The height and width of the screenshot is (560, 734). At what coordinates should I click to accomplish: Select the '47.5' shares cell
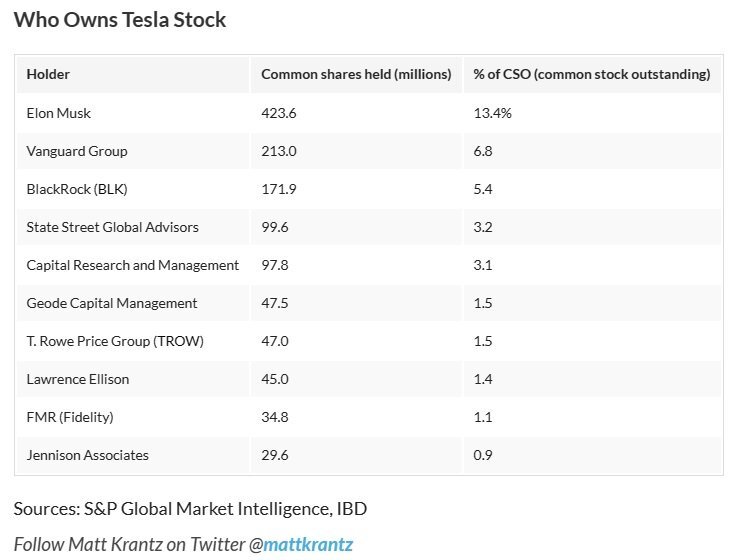point(356,302)
